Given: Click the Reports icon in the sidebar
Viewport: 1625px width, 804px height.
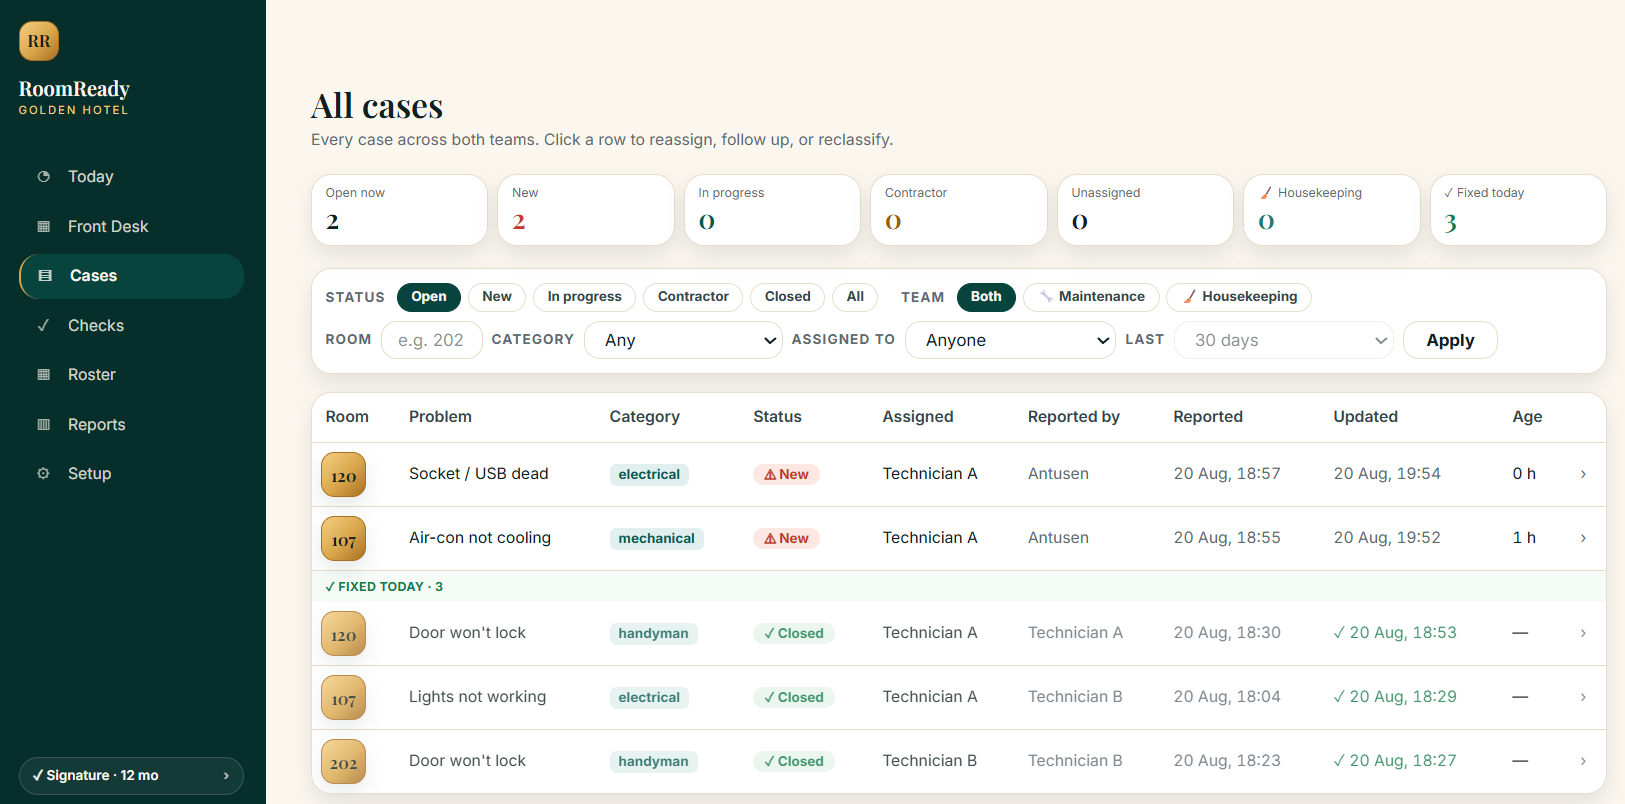Looking at the screenshot, I should pyautogui.click(x=43, y=424).
